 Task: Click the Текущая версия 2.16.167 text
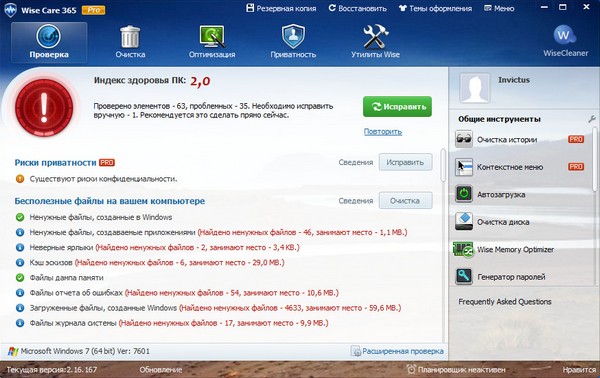click(52, 370)
